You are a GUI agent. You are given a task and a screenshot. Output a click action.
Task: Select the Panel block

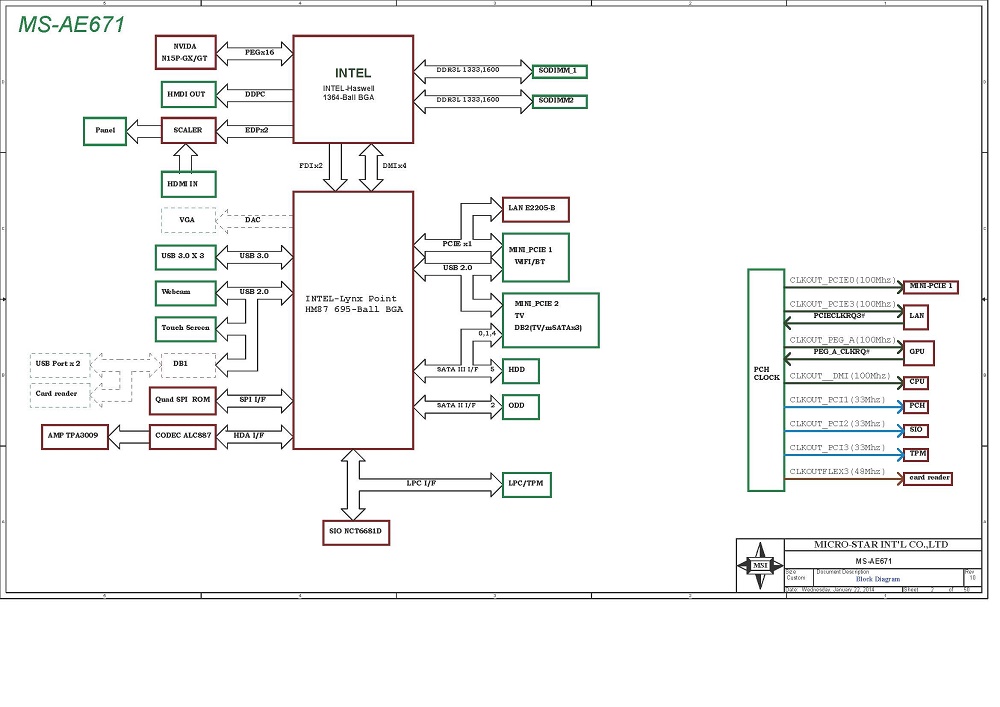[x=105, y=131]
